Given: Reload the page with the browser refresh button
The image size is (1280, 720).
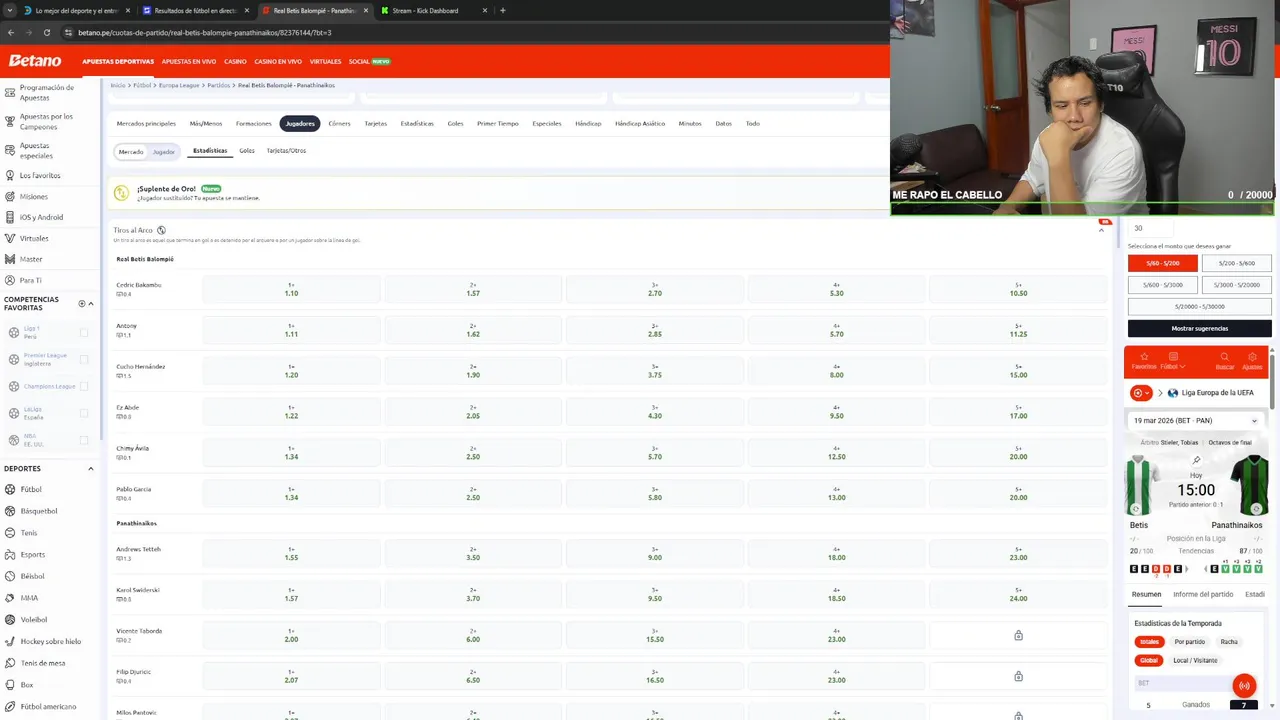Looking at the screenshot, I should point(46,32).
